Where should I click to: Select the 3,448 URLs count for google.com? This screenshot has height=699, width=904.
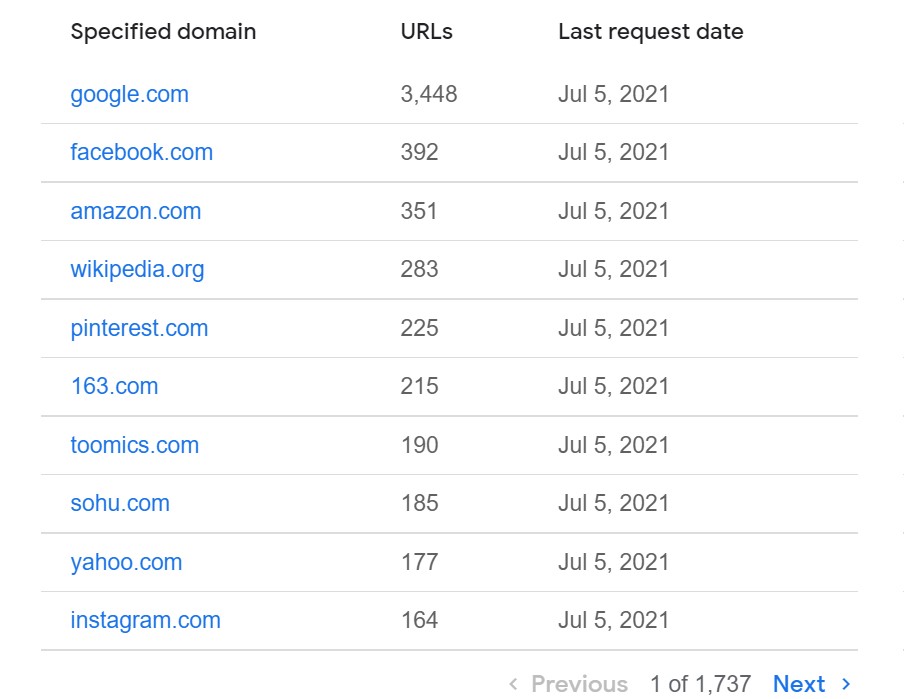point(429,95)
